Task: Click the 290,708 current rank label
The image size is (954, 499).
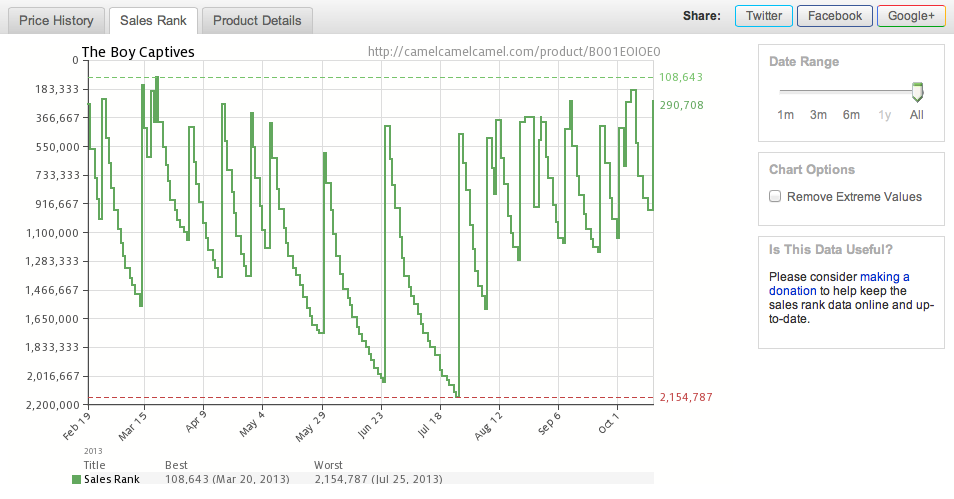Action: coord(681,105)
